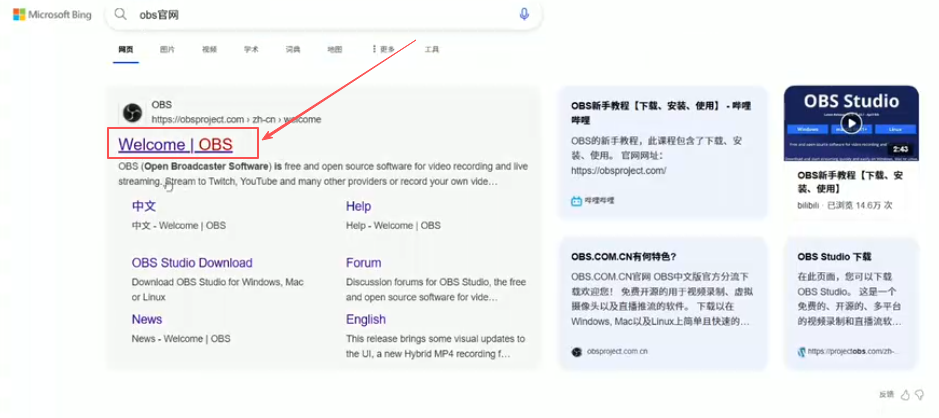Click the OBS site name above URL
Image resolution: width=939 pixels, height=418 pixels.
162,105
